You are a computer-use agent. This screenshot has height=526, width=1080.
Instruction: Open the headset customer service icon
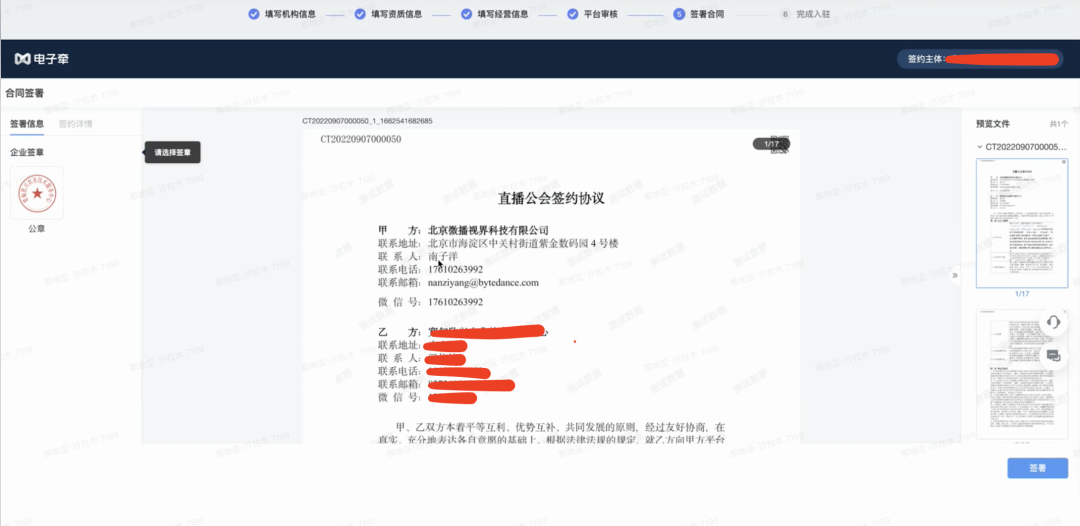[x=1053, y=322]
